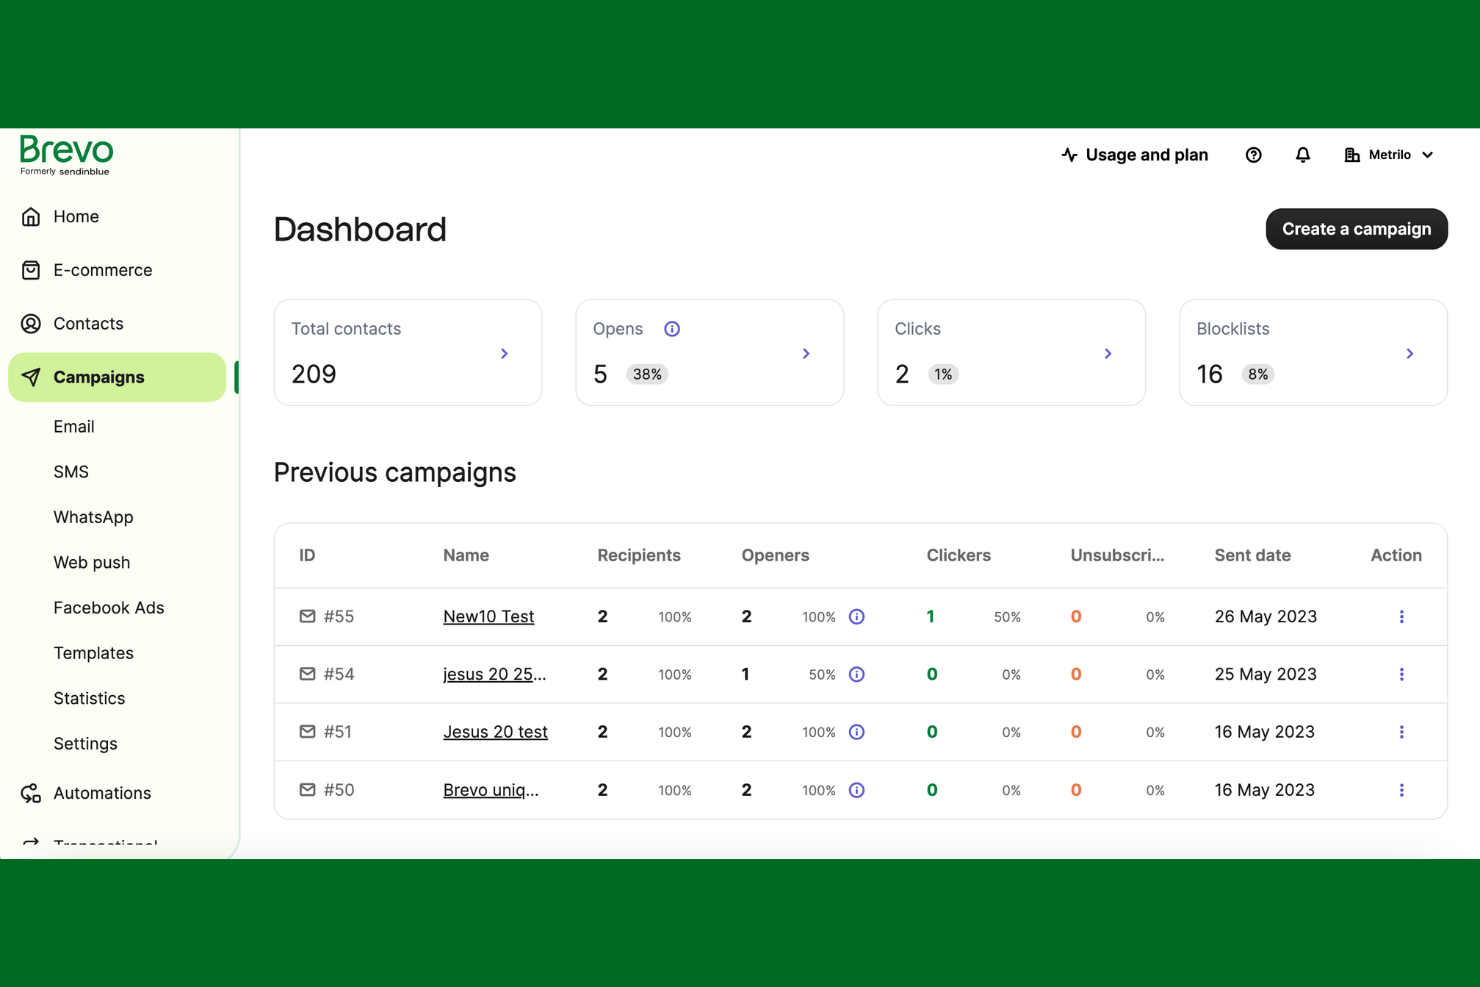Open Automations in sidebar
This screenshot has height=987, width=1480.
coord(102,793)
